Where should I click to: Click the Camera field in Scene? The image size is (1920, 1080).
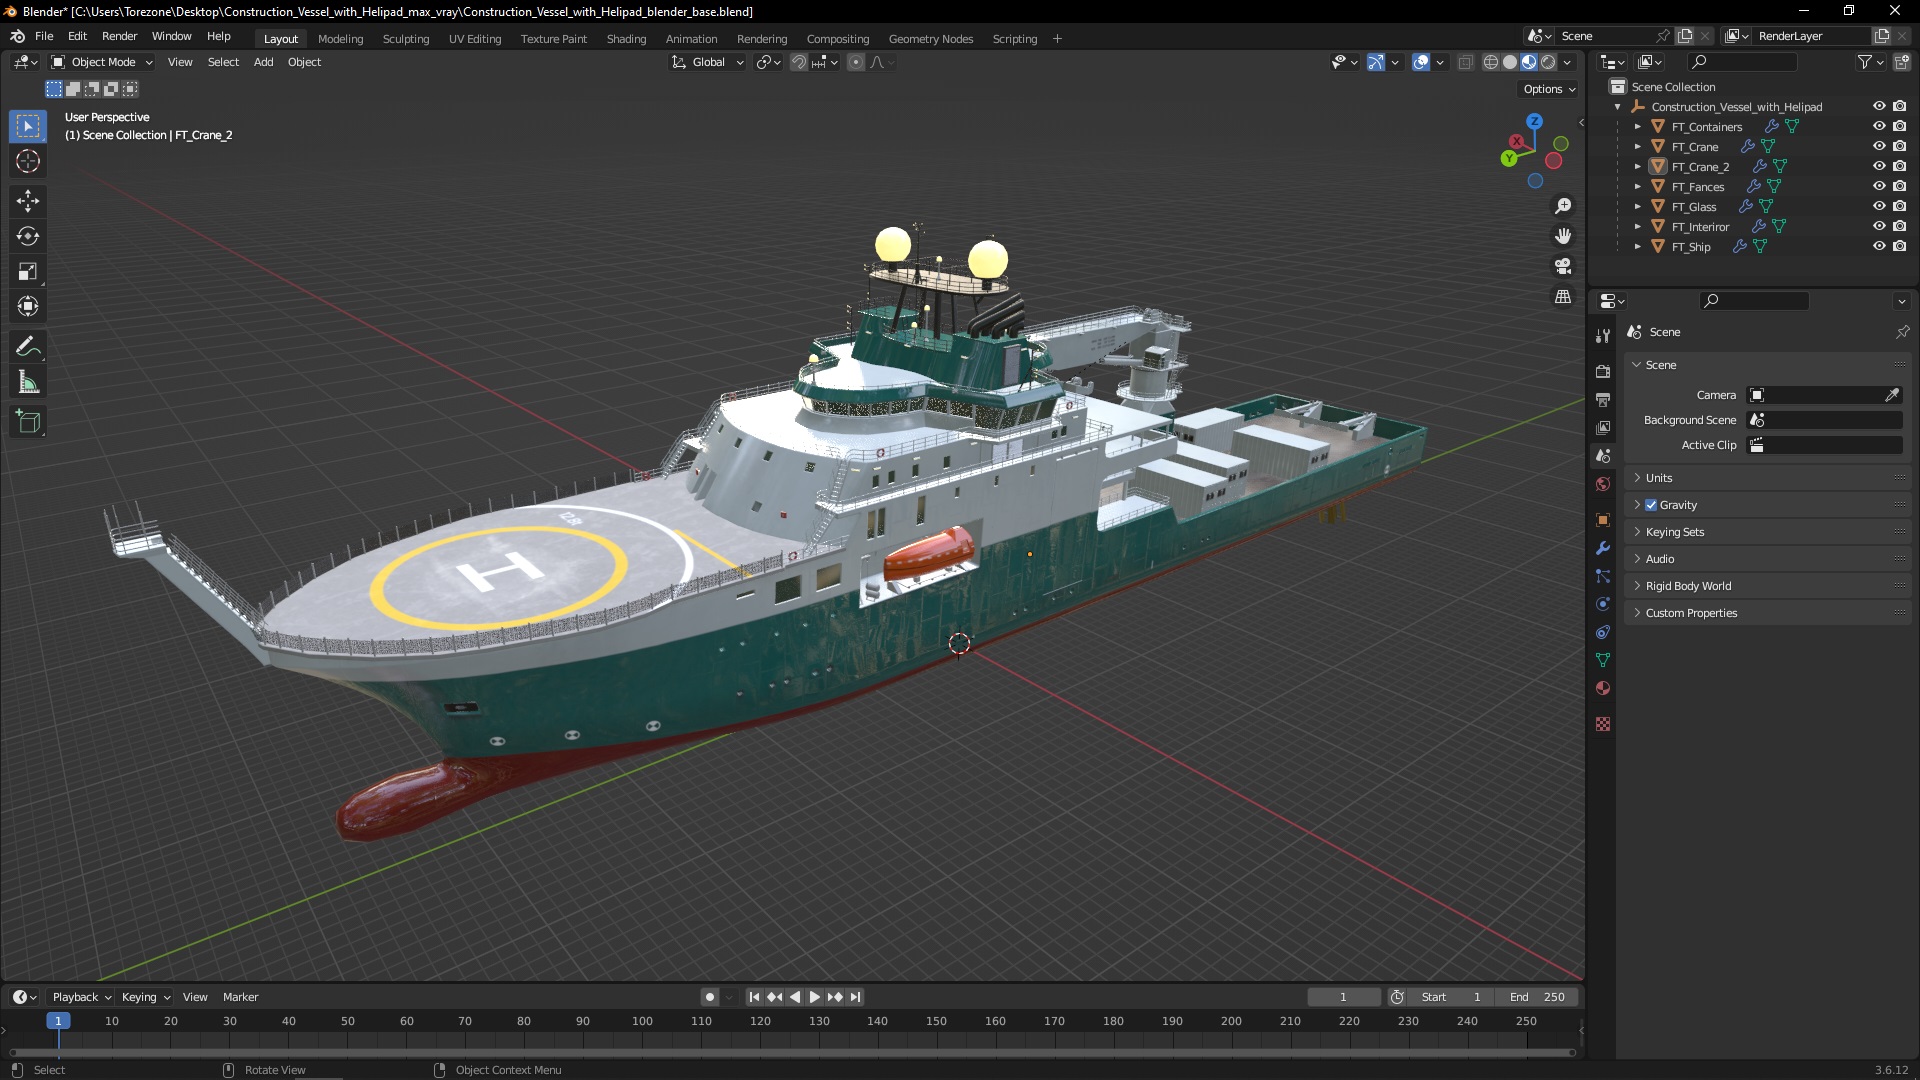point(1815,395)
